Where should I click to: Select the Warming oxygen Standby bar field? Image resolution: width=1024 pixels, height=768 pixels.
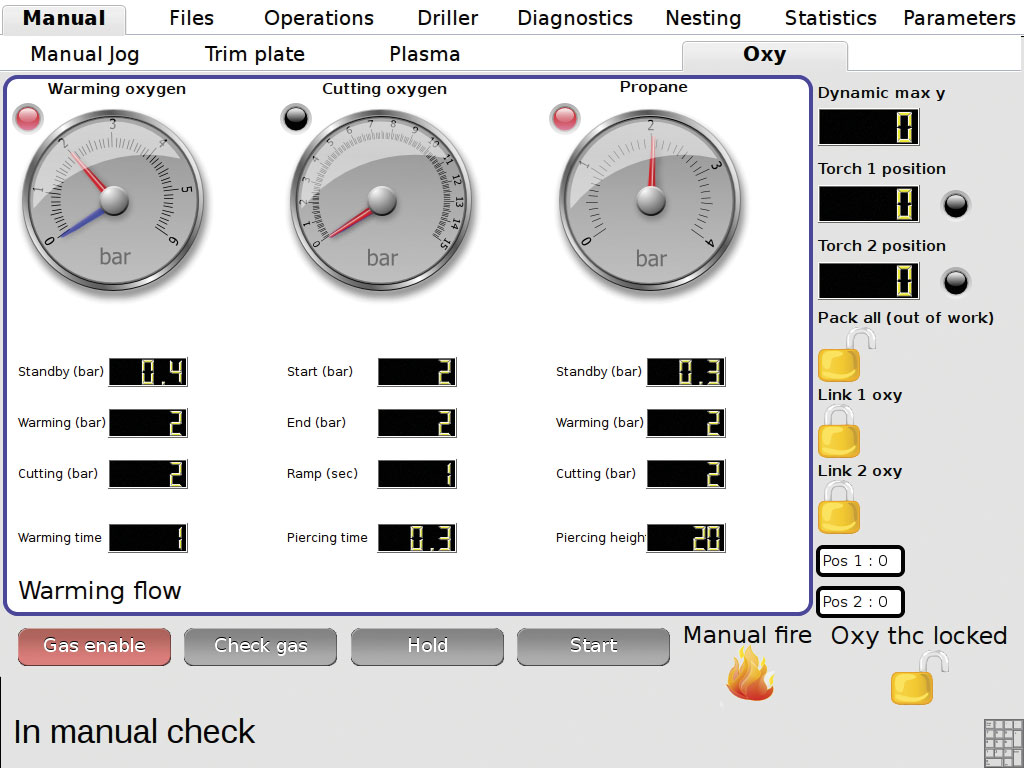pos(148,372)
